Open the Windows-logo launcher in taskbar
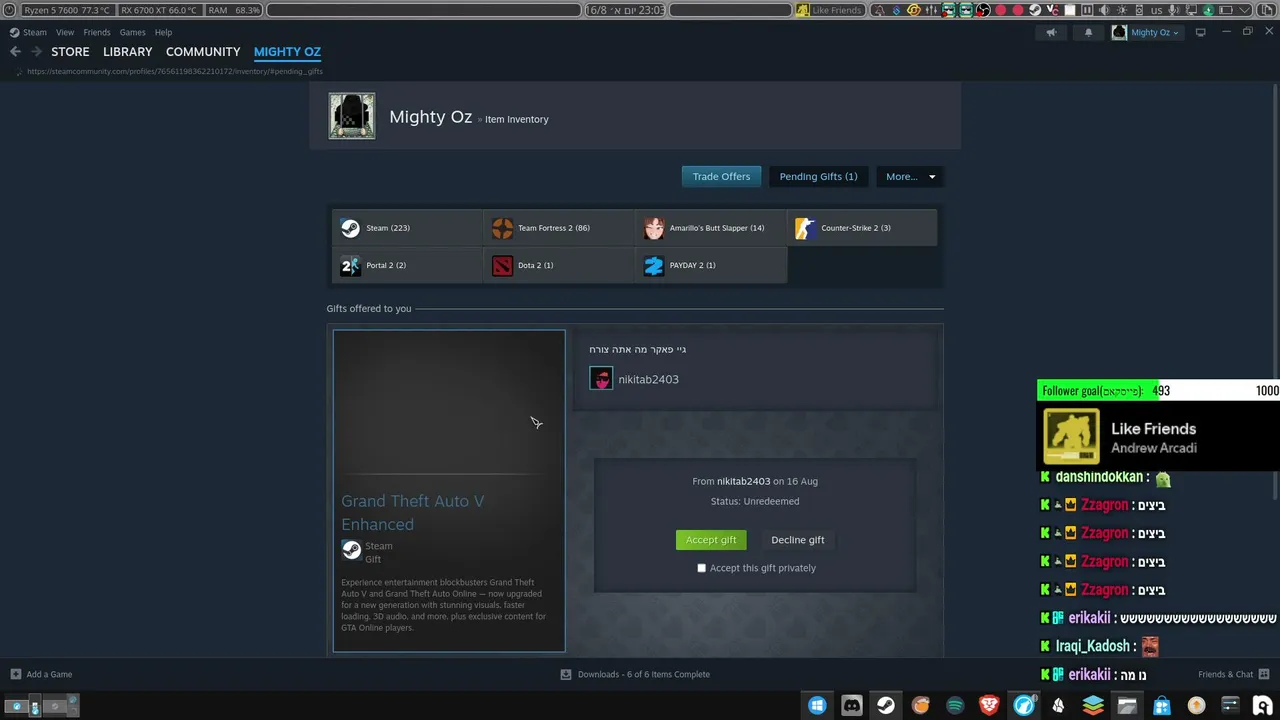 pyautogui.click(x=817, y=705)
